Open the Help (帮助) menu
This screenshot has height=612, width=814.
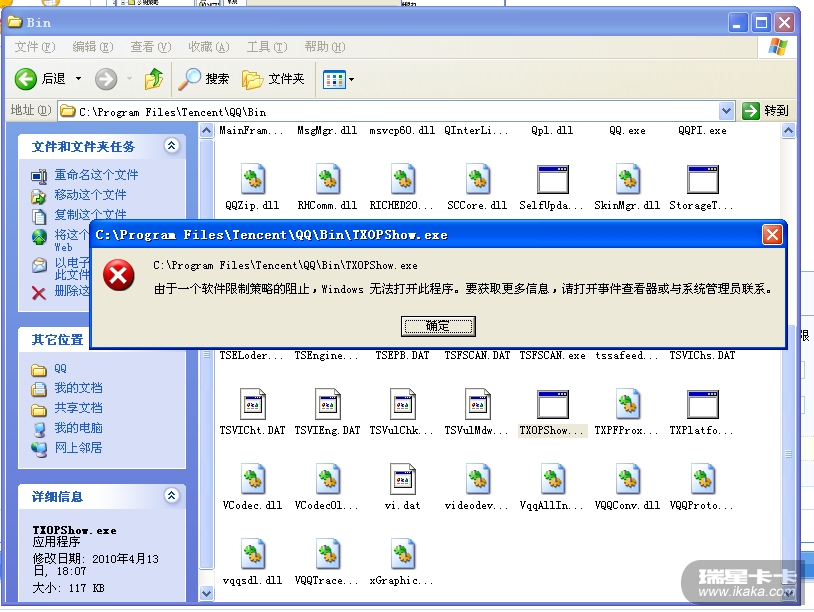[x=324, y=47]
